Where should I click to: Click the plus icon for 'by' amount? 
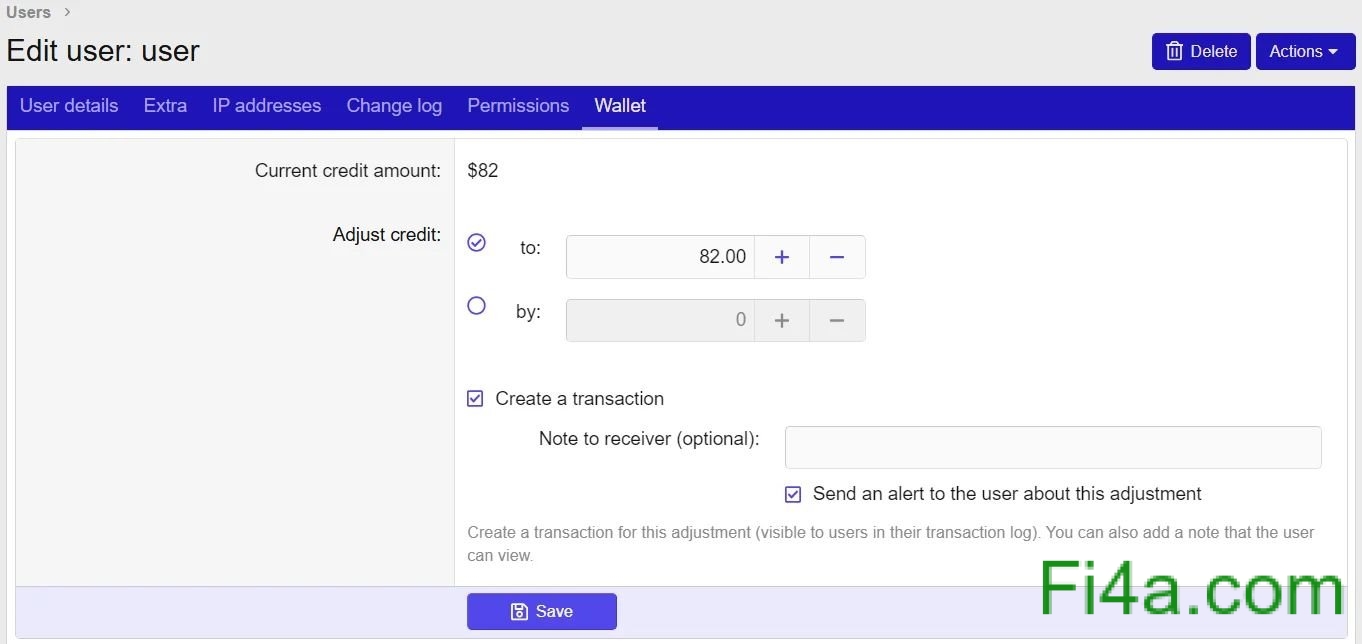[x=782, y=320]
